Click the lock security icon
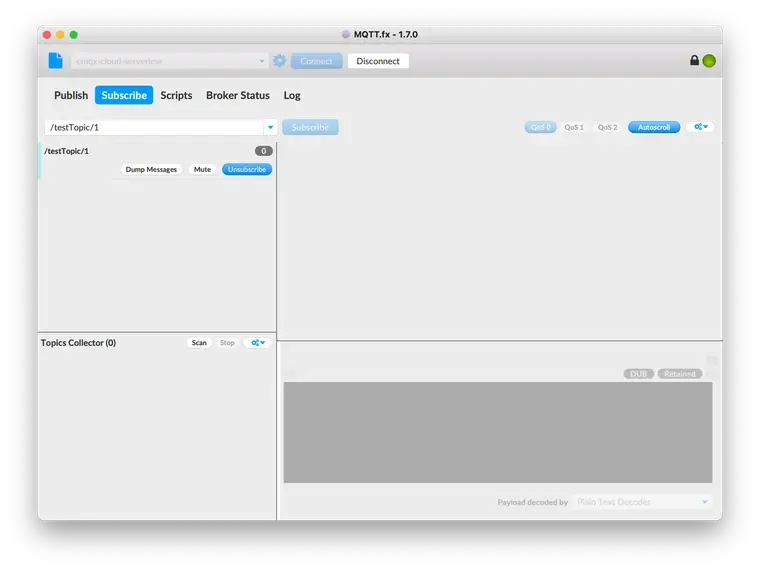 pos(694,60)
